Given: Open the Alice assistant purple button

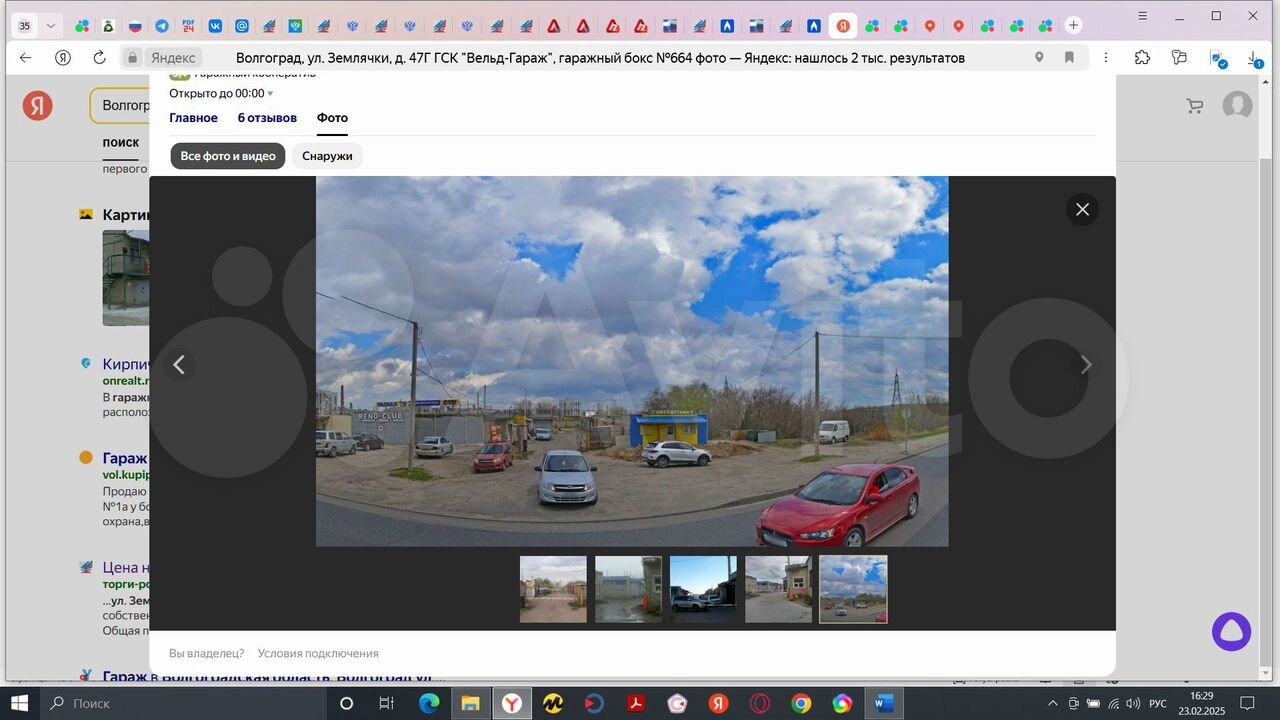Looking at the screenshot, I should (1231, 632).
